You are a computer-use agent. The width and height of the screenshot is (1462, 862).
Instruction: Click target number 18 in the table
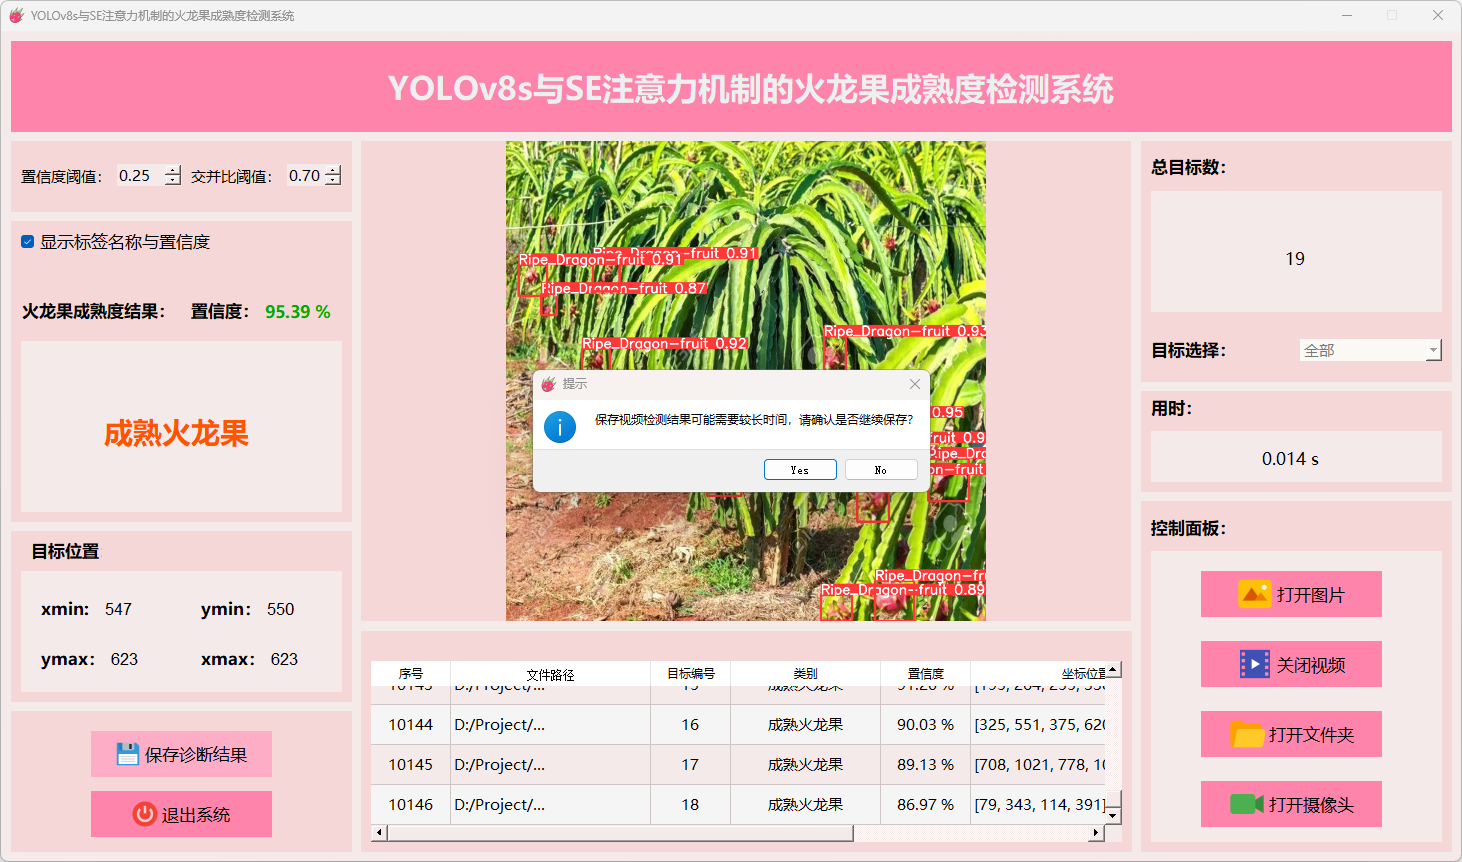click(x=691, y=804)
